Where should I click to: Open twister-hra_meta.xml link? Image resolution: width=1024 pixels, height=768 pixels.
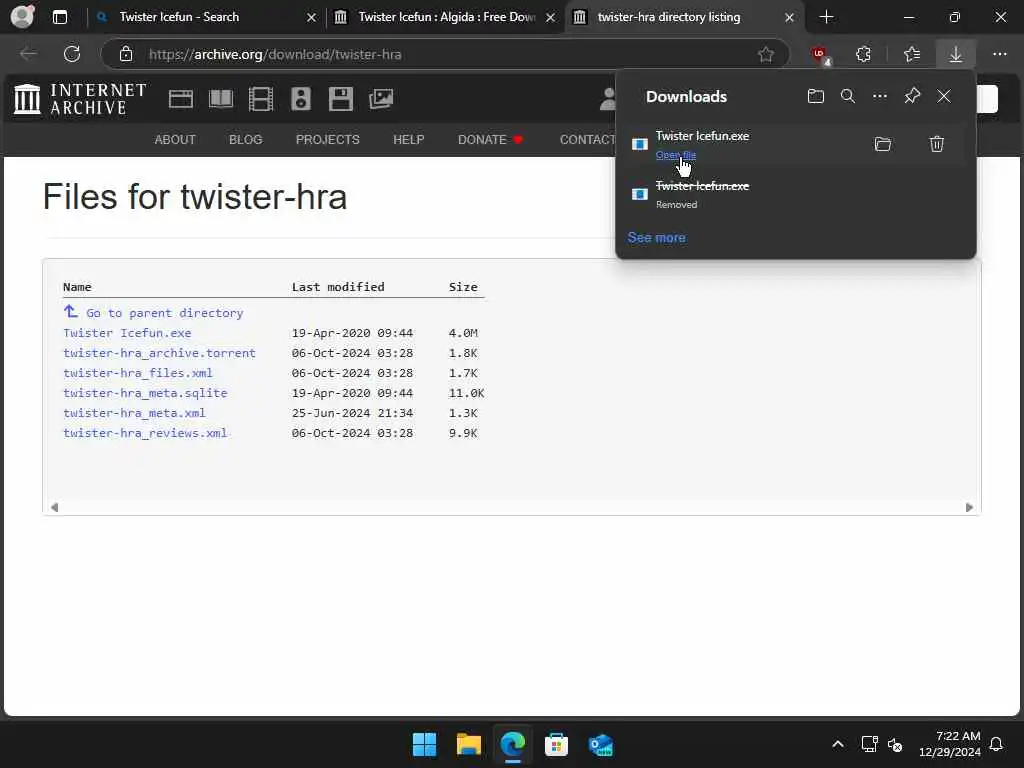point(134,413)
